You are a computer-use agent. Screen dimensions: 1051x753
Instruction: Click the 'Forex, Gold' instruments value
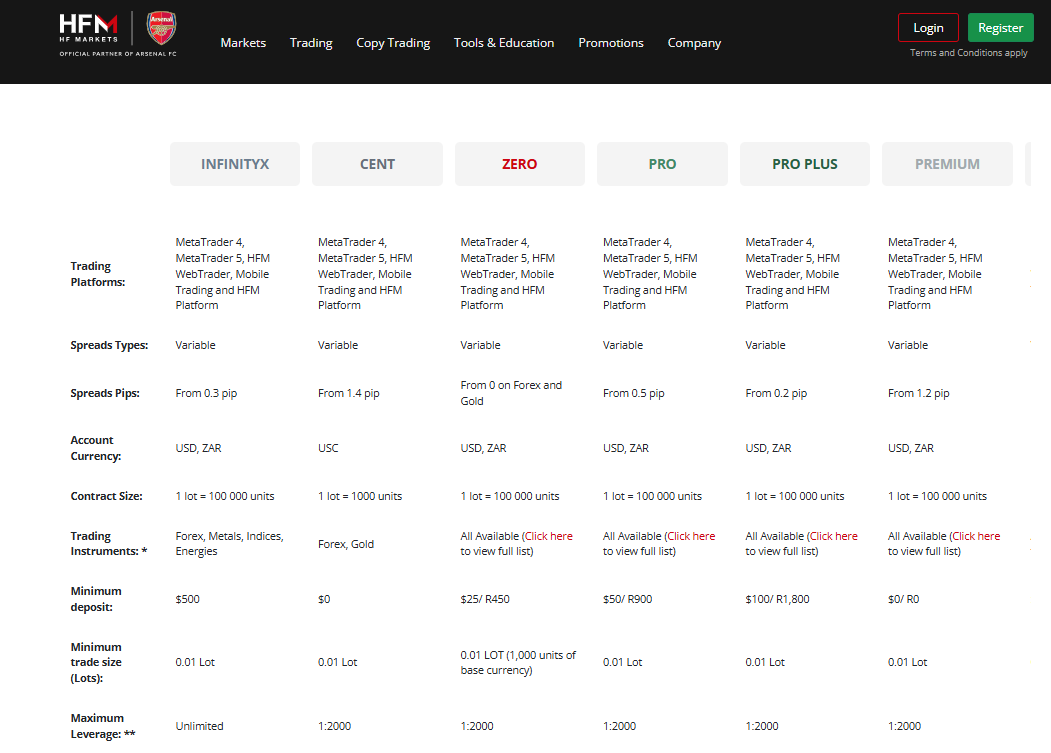click(x=346, y=544)
